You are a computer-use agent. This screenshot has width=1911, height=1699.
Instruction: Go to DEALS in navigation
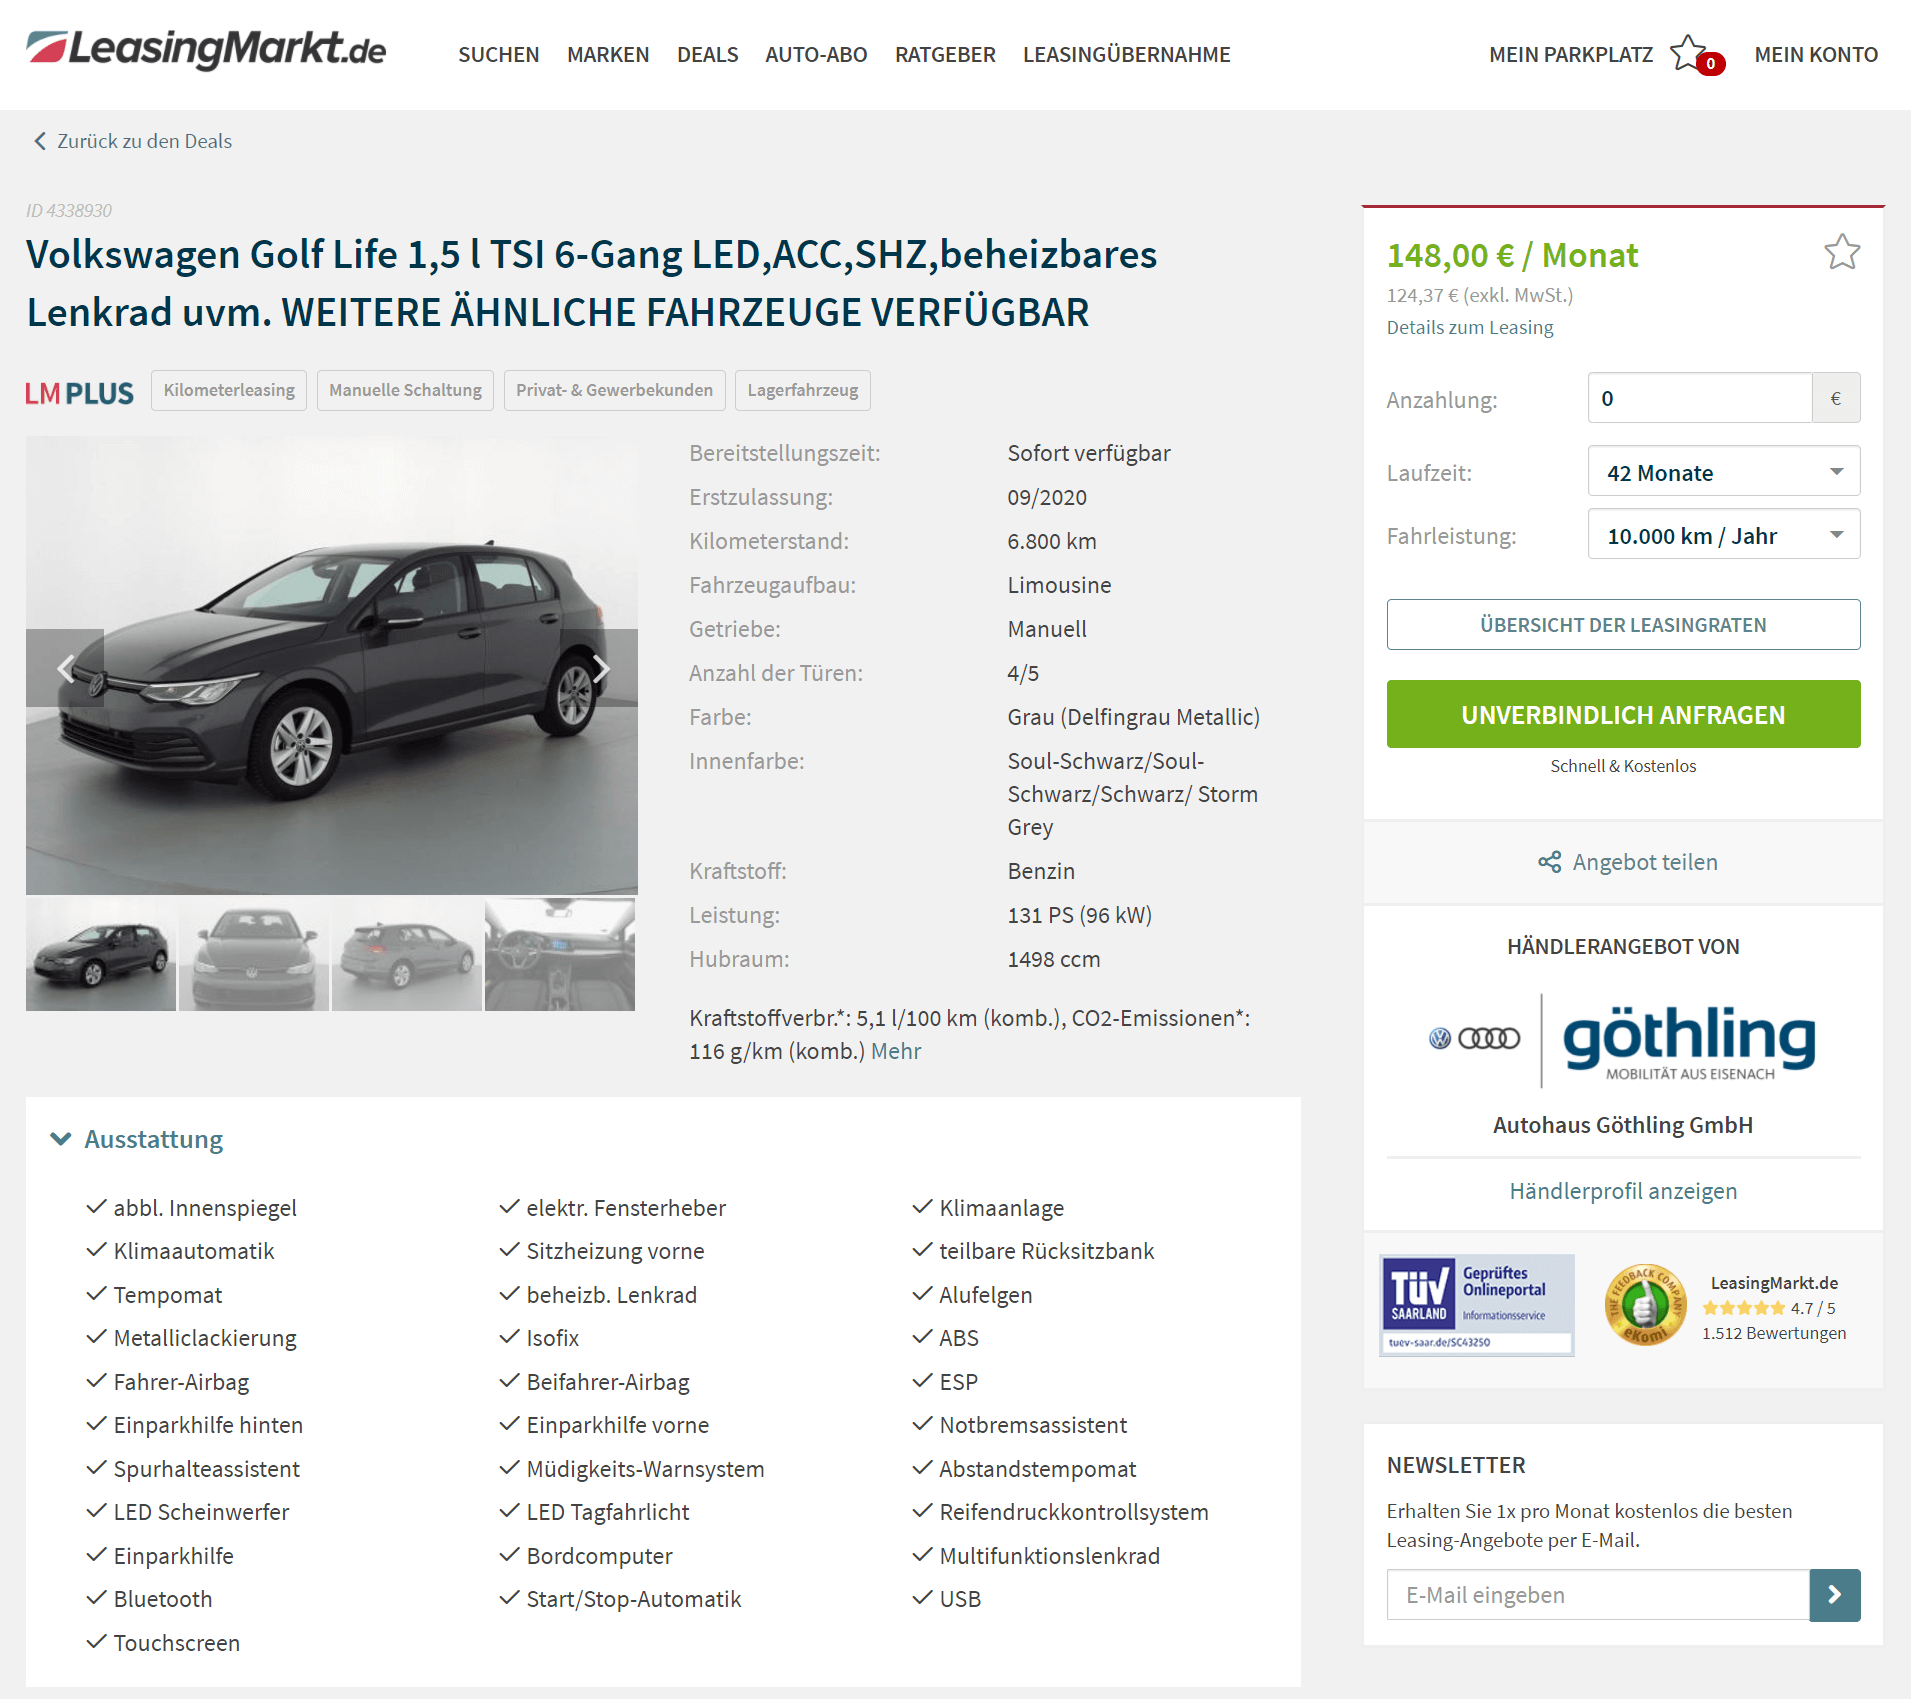click(707, 55)
